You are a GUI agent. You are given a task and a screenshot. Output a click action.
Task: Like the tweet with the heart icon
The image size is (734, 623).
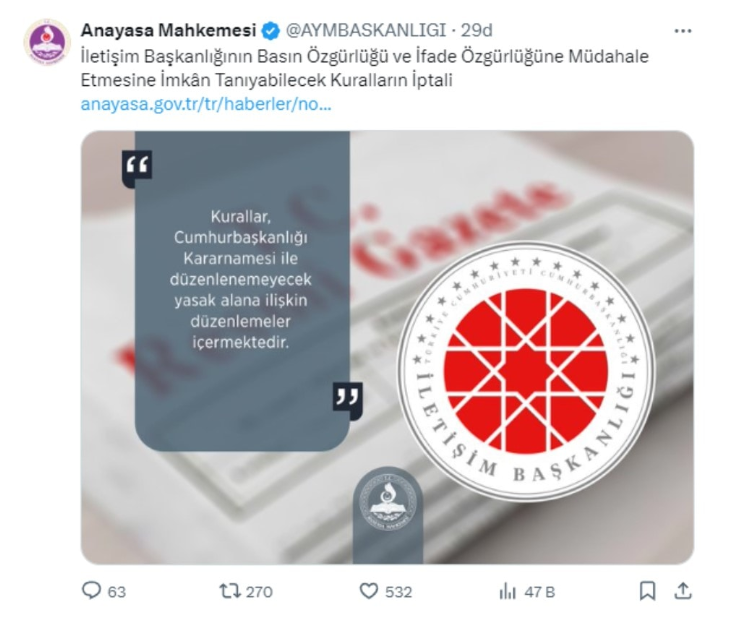tap(368, 591)
